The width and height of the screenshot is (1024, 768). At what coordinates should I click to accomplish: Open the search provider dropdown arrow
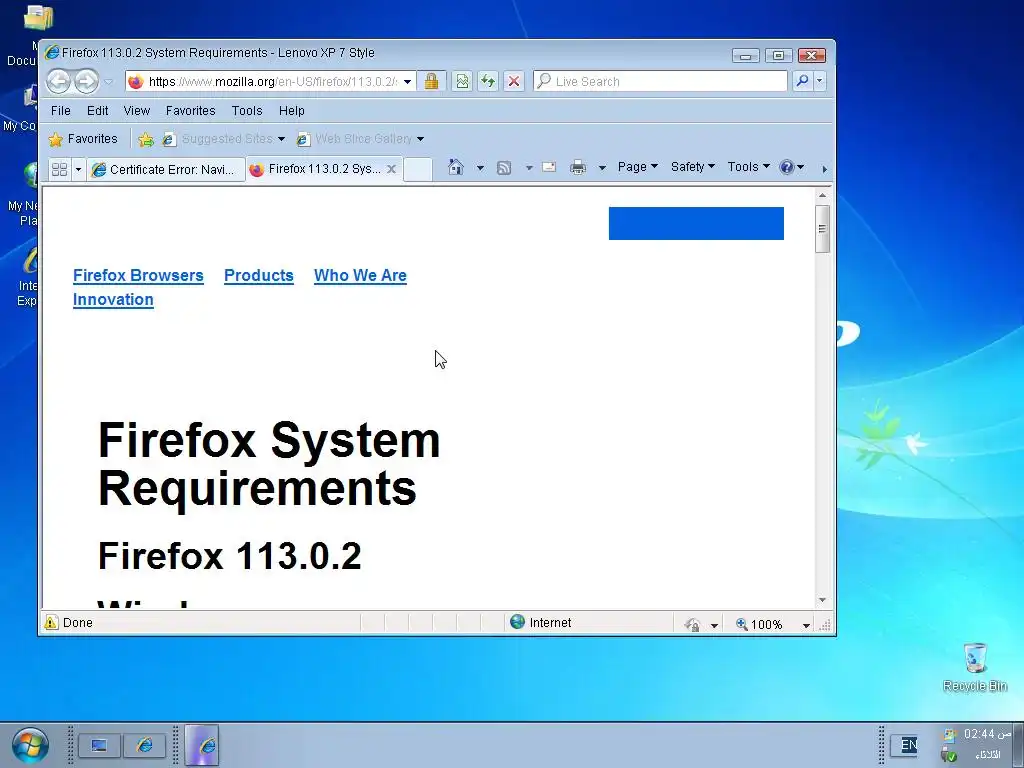[x=820, y=81]
